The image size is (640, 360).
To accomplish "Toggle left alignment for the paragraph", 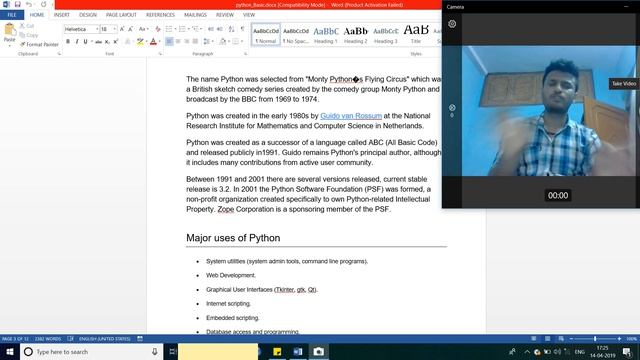I will pyautogui.click(x=169, y=42).
